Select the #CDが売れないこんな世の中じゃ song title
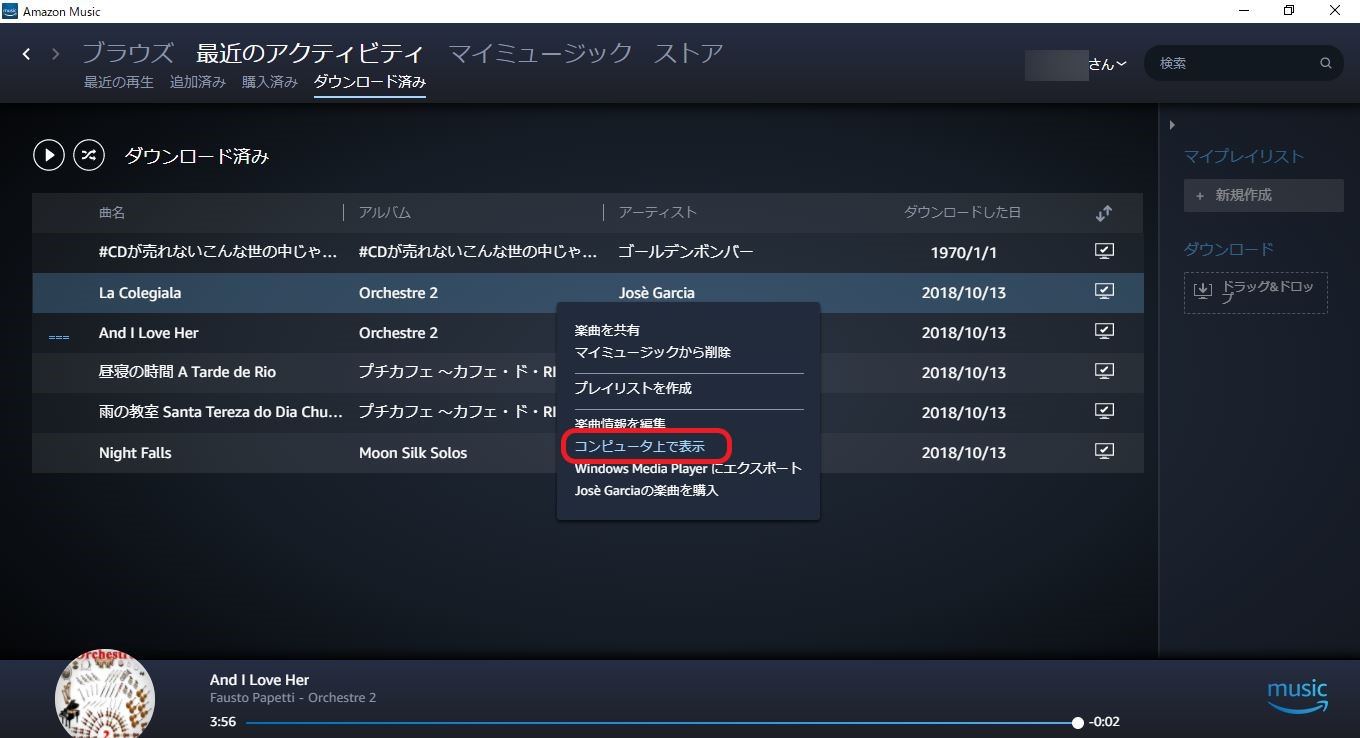Image resolution: width=1360 pixels, height=738 pixels. (218, 252)
